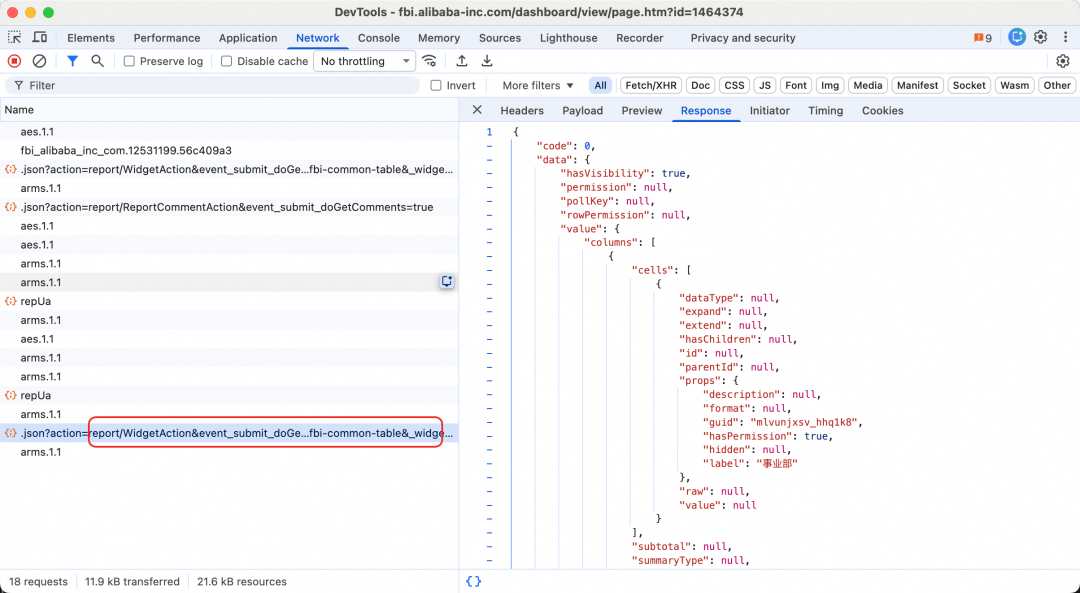The height and width of the screenshot is (593, 1080).
Task: Click the import HAR upload icon
Action: click(462, 61)
